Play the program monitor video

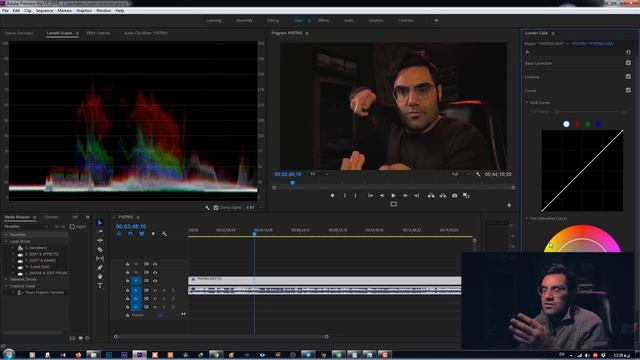tap(393, 196)
